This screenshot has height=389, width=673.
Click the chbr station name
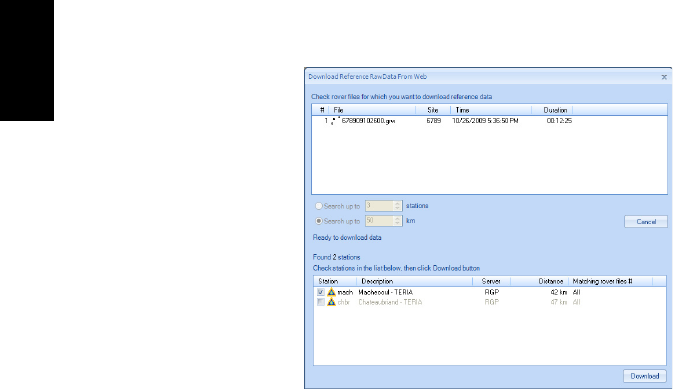click(x=343, y=302)
